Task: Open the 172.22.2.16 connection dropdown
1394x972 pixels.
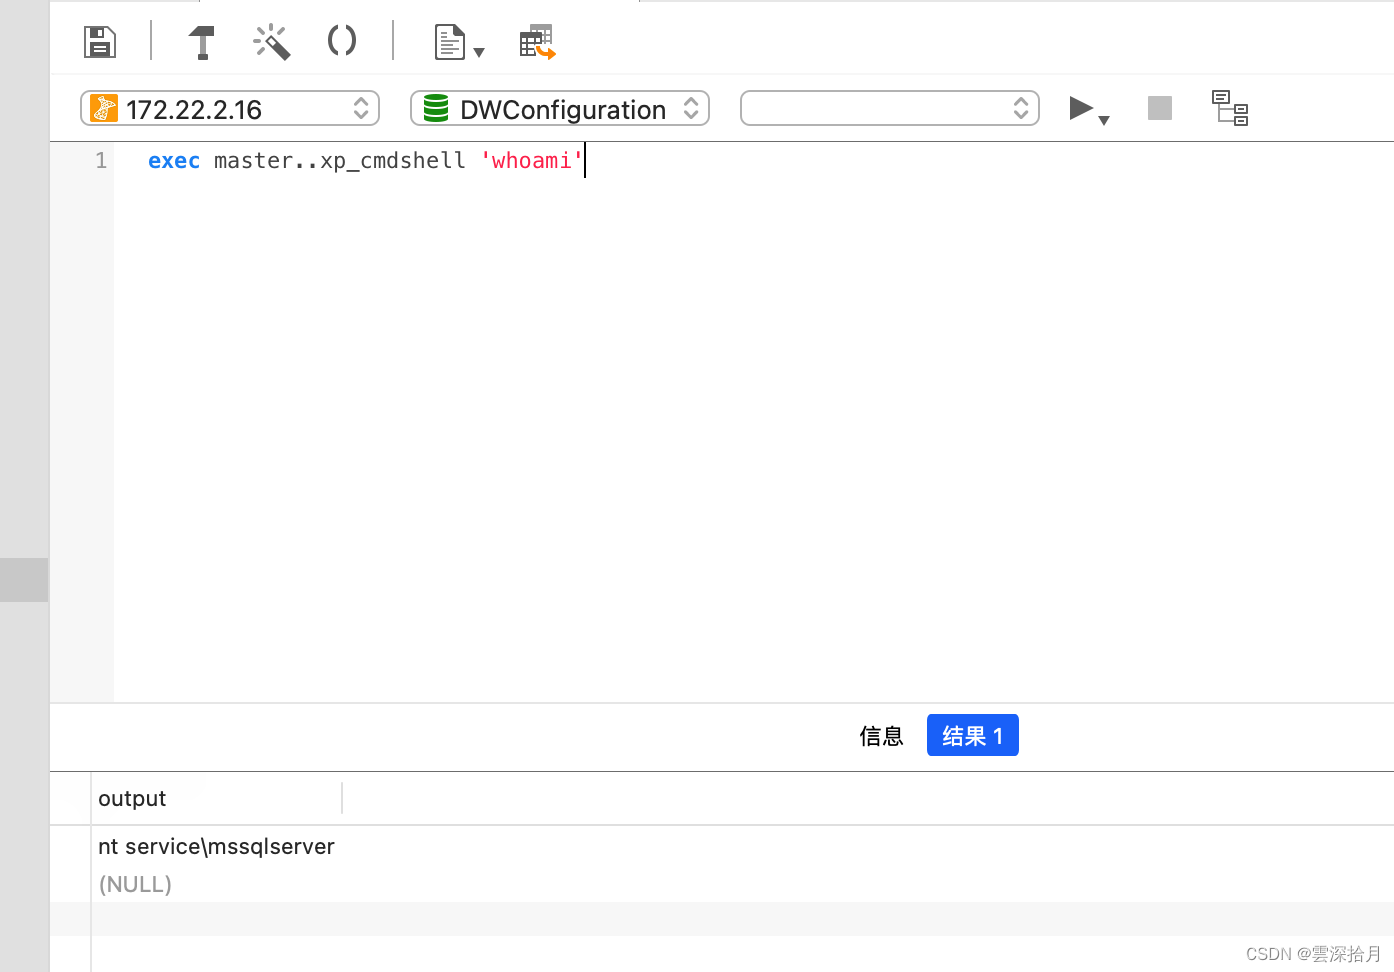Action: coord(230,108)
